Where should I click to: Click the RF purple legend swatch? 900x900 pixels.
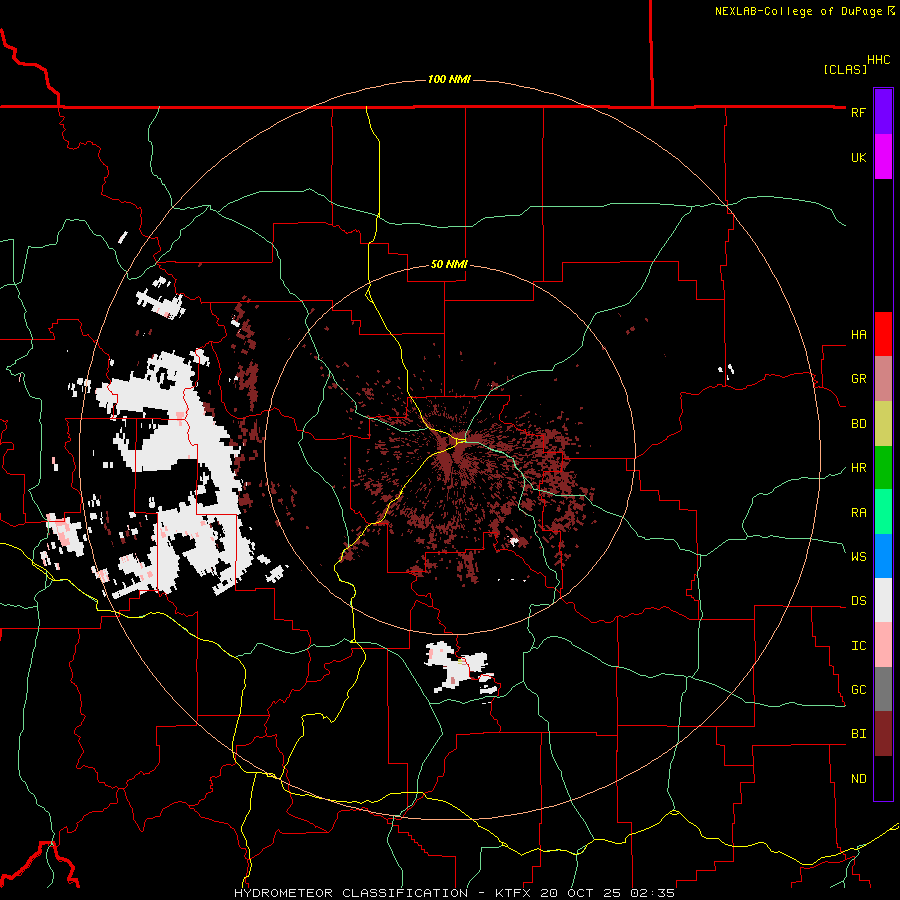[883, 112]
